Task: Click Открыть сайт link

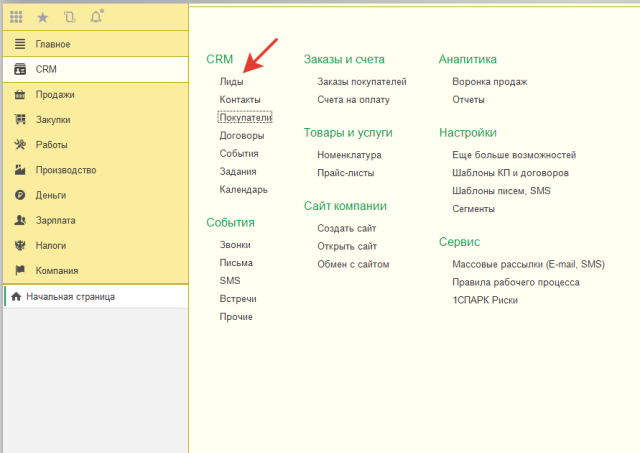Action: tap(347, 246)
